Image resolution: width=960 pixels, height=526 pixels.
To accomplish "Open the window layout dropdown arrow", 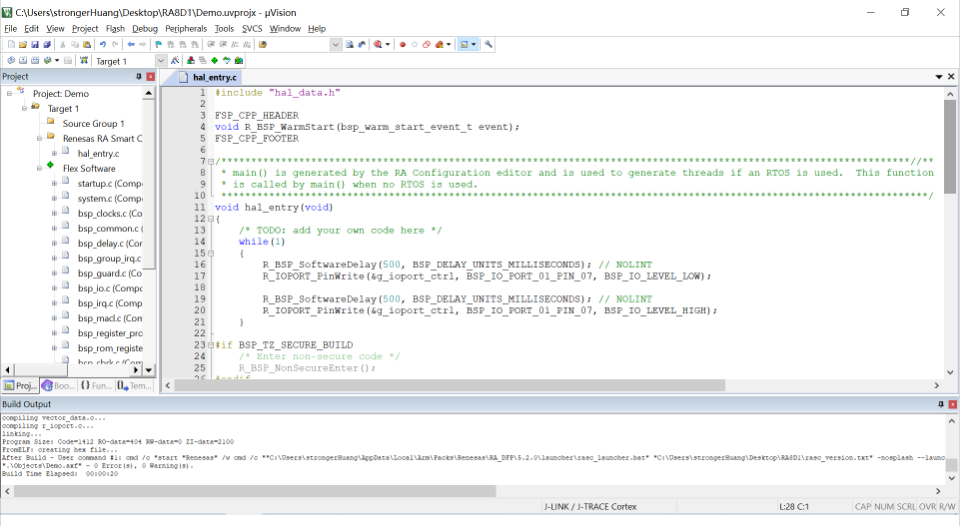I will tap(473, 44).
